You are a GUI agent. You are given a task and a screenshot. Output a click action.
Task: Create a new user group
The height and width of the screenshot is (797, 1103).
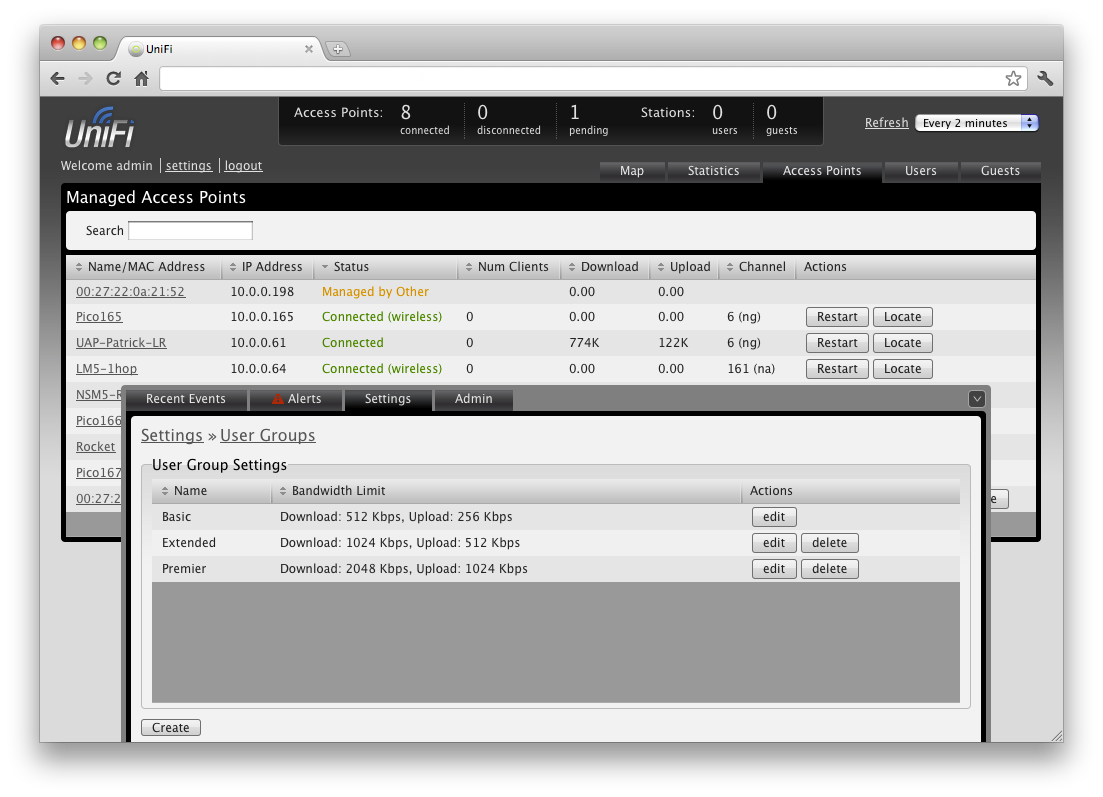[171, 727]
